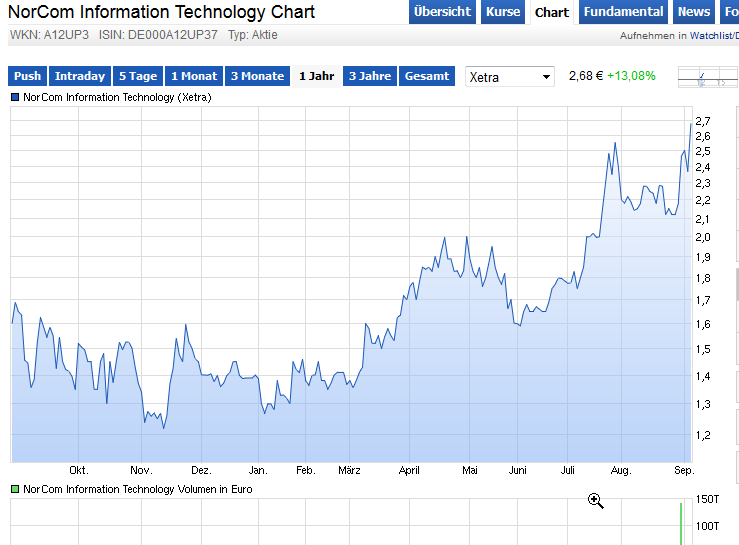Open the partially visible Fo tab
This screenshot has height=545, width=739.
coord(730,12)
